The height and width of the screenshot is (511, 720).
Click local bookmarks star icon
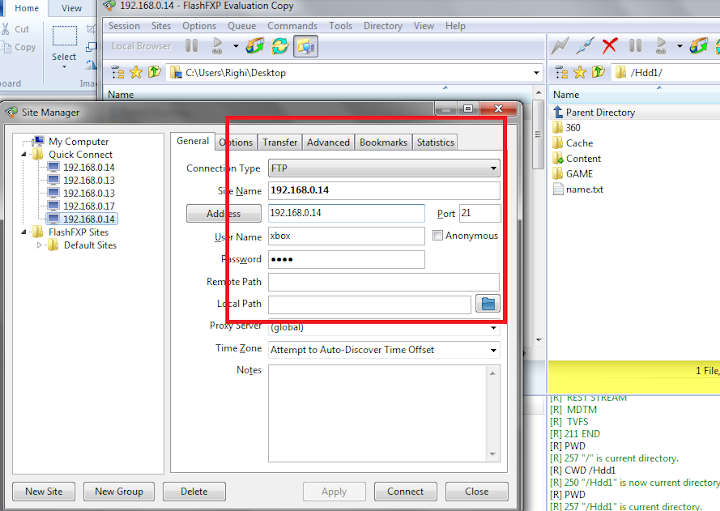click(x=136, y=73)
